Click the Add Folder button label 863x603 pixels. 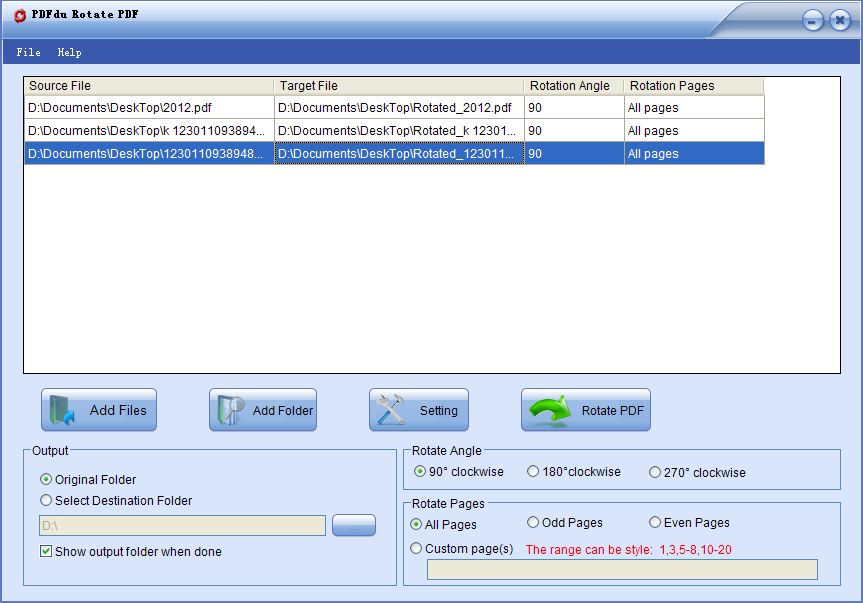[x=283, y=410]
